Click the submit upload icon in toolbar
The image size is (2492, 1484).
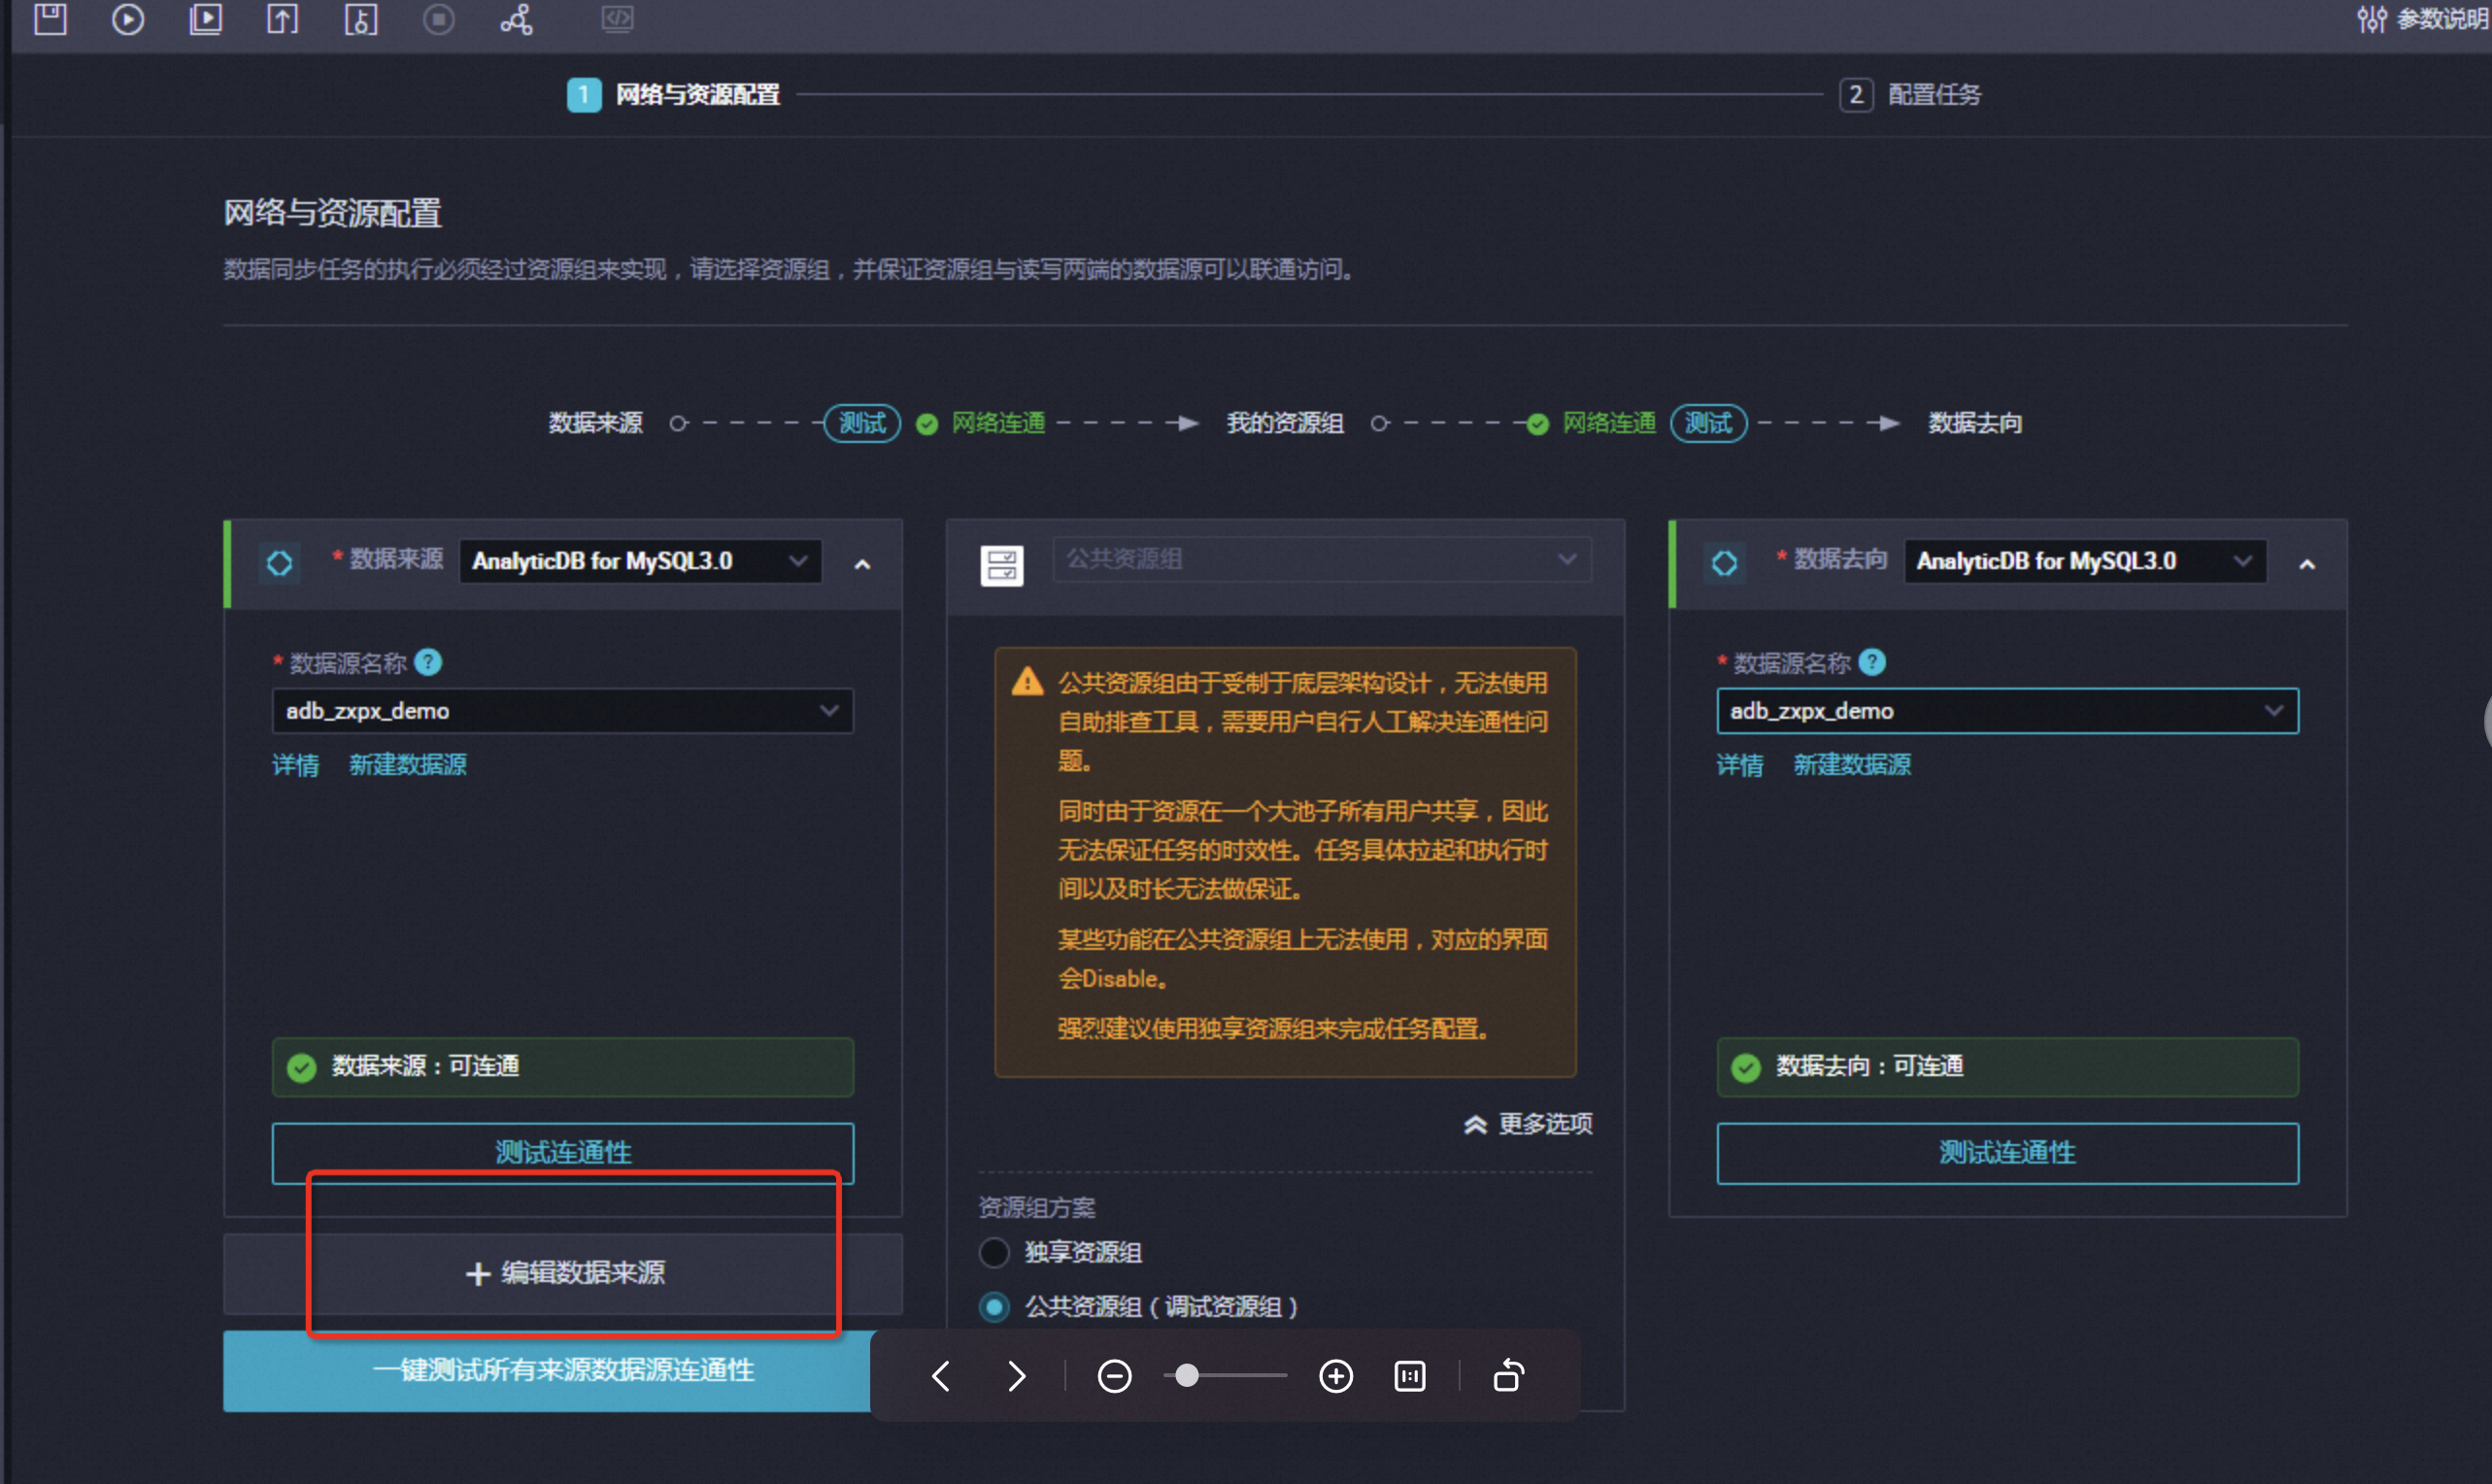283,19
